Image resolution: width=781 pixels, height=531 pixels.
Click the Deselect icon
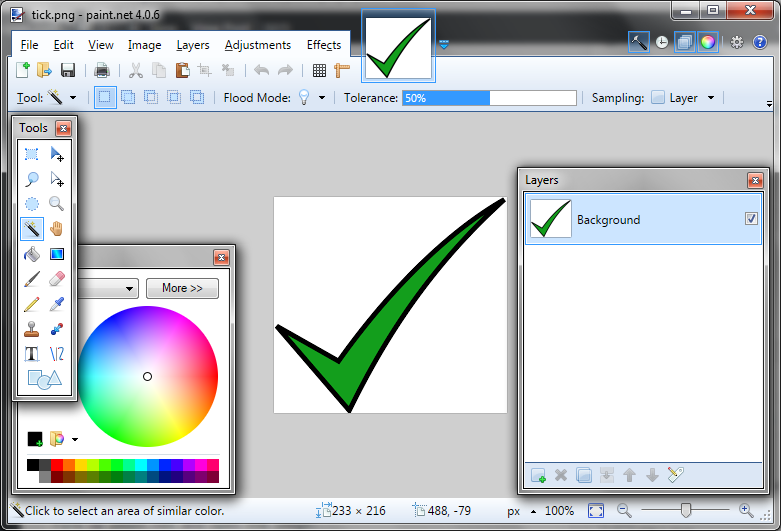(228, 70)
